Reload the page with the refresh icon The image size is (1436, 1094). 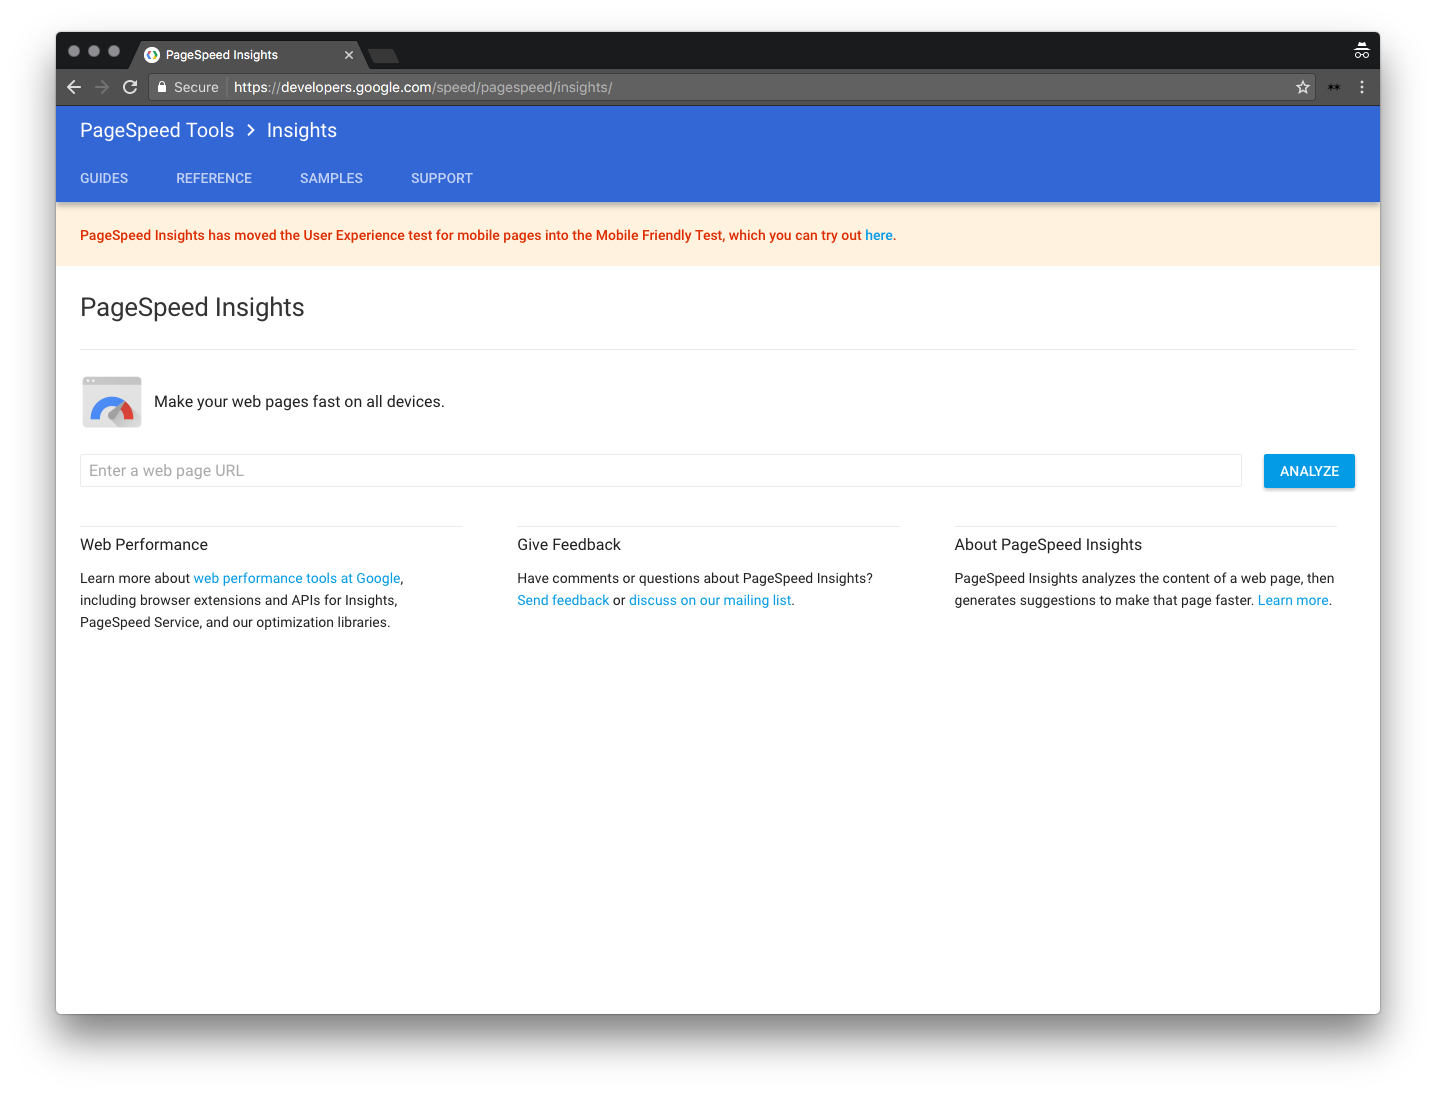(x=130, y=87)
